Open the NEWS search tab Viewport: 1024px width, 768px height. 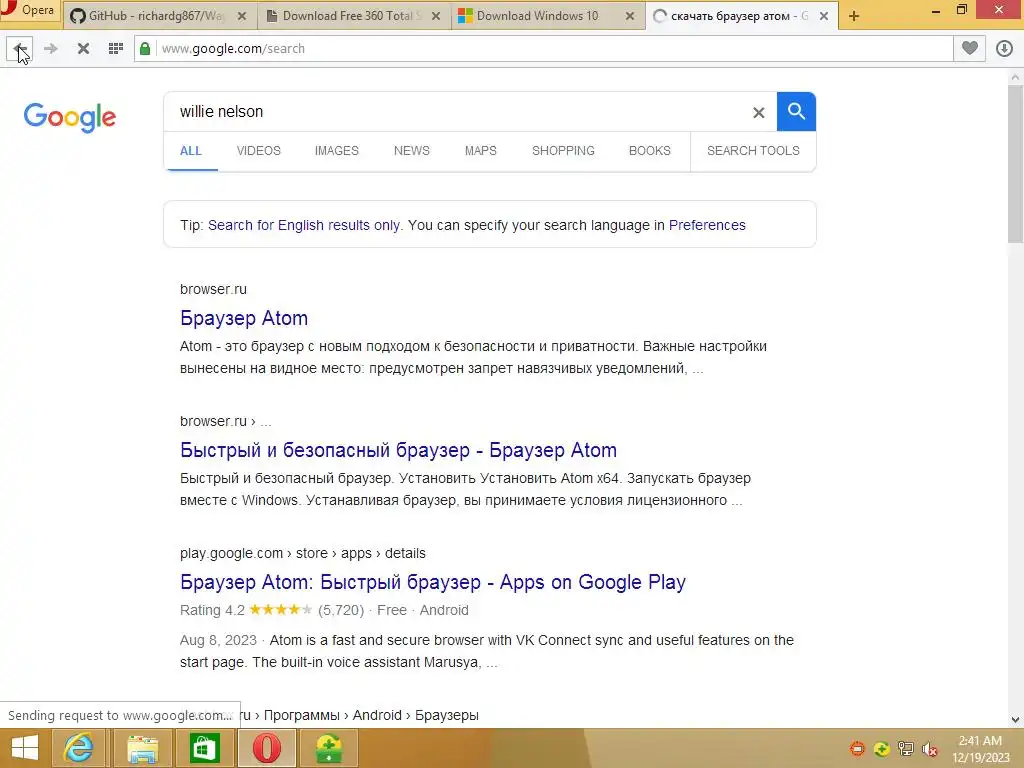coord(411,151)
